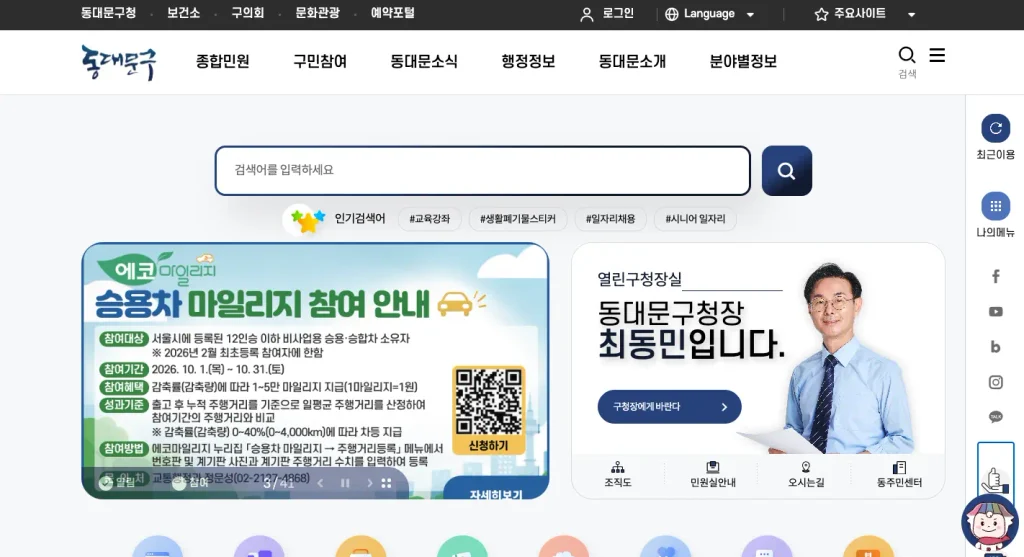This screenshot has width=1024, height=557.
Task: Click the 동대문구 logo
Action: point(119,62)
